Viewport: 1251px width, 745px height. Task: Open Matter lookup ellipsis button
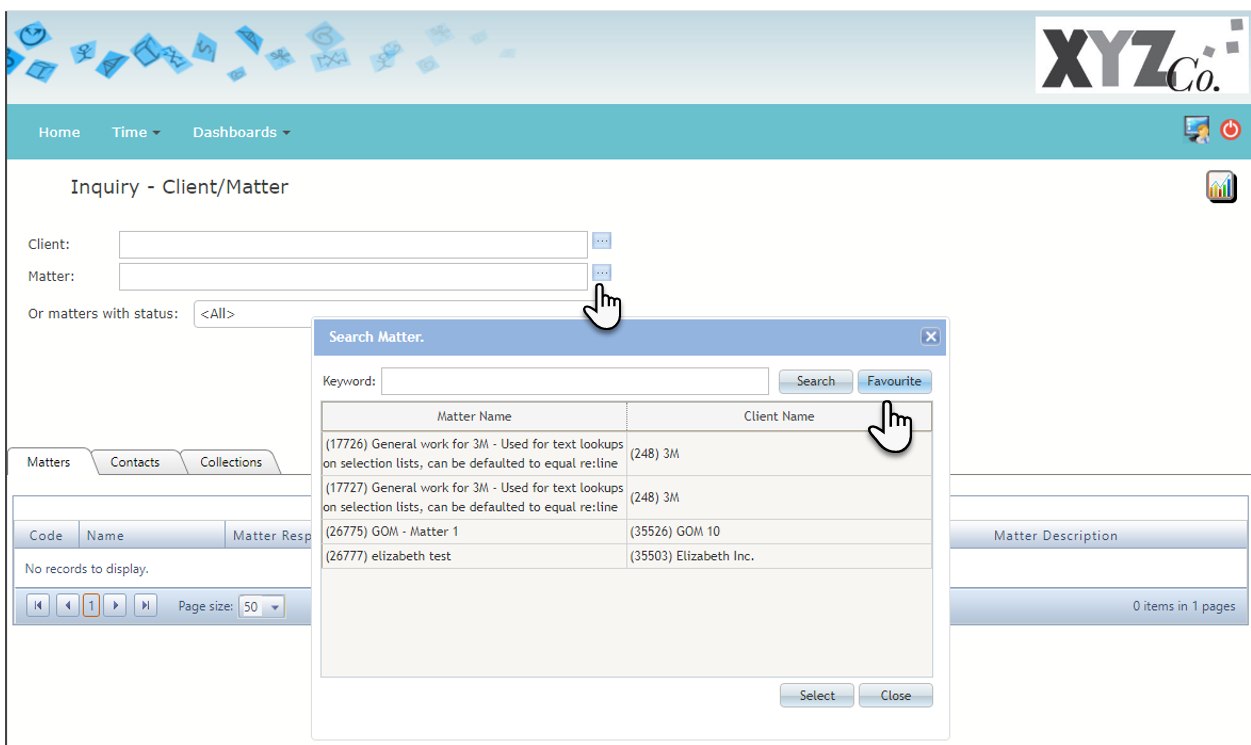tap(601, 272)
